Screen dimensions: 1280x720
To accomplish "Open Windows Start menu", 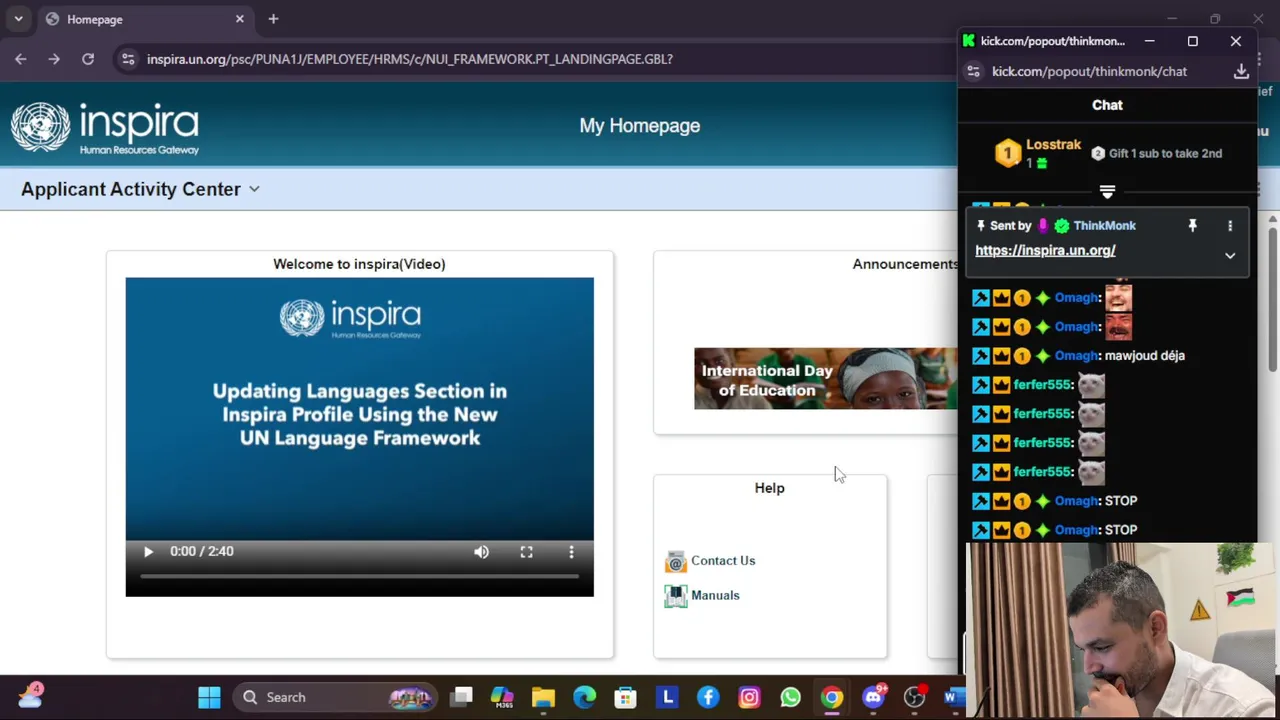I will (209, 697).
